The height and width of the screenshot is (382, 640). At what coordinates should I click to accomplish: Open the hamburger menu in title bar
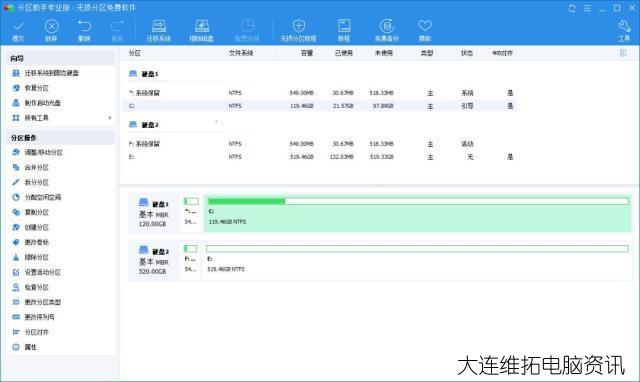click(x=587, y=8)
